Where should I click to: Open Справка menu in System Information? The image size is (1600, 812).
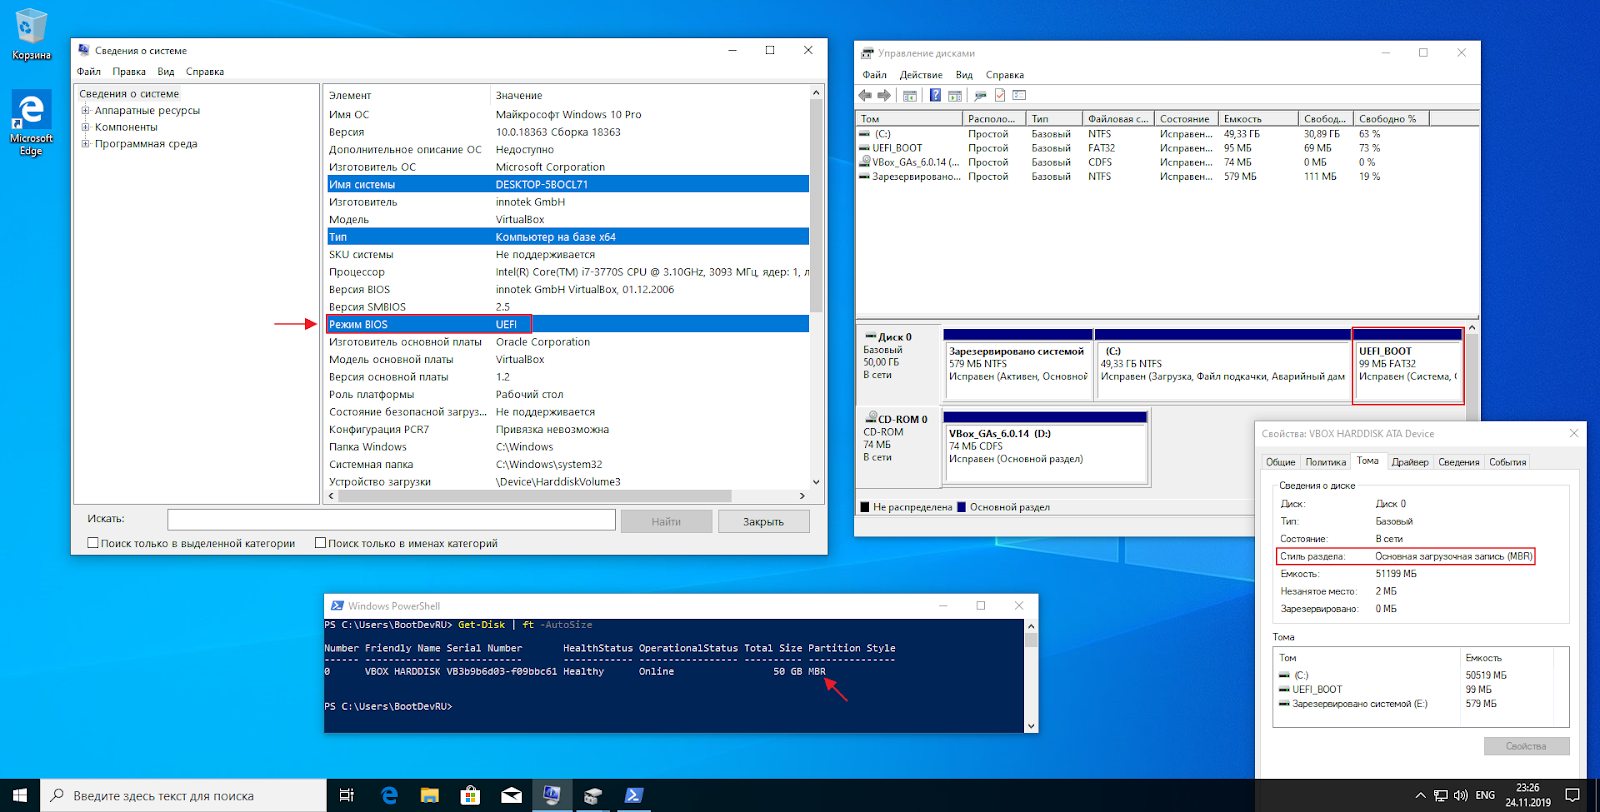coord(205,72)
